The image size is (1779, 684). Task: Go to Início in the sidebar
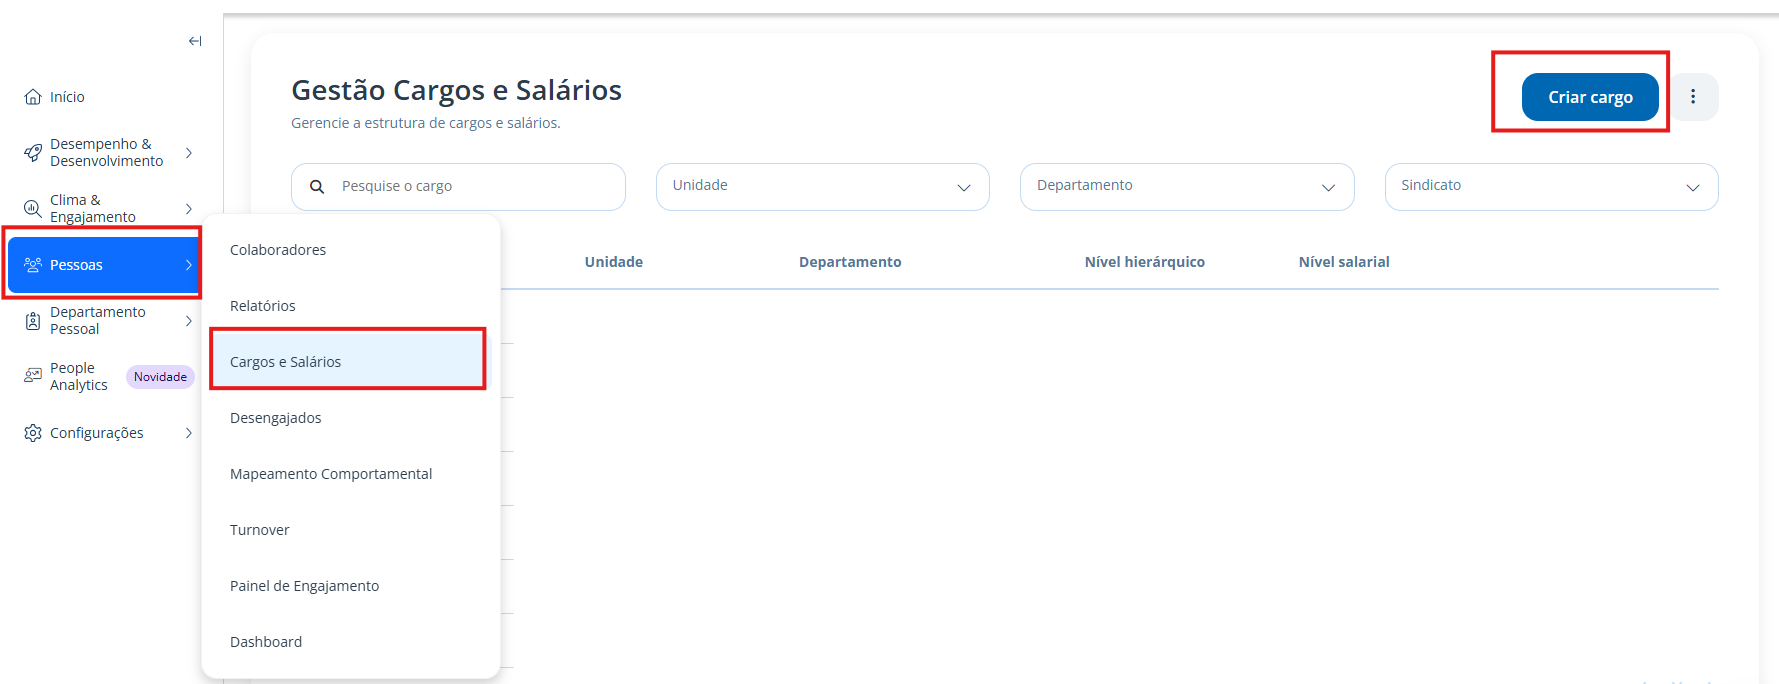(x=67, y=97)
